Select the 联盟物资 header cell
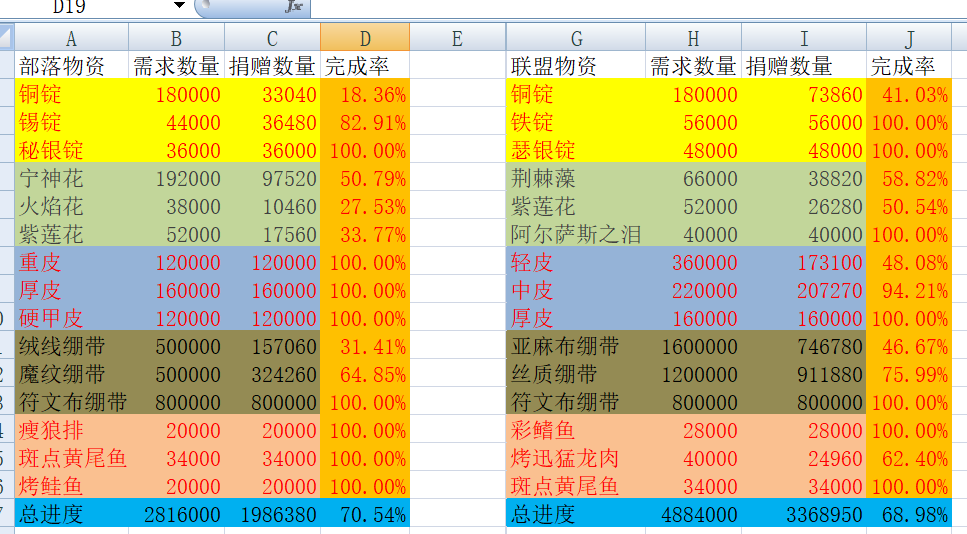 [x=576, y=66]
